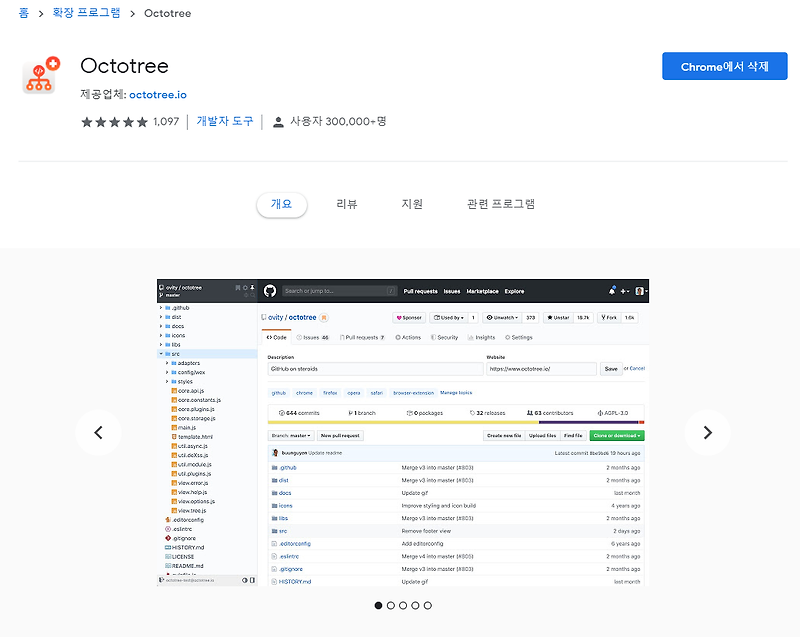Unstar the ovity/octotree repository

tap(557, 316)
